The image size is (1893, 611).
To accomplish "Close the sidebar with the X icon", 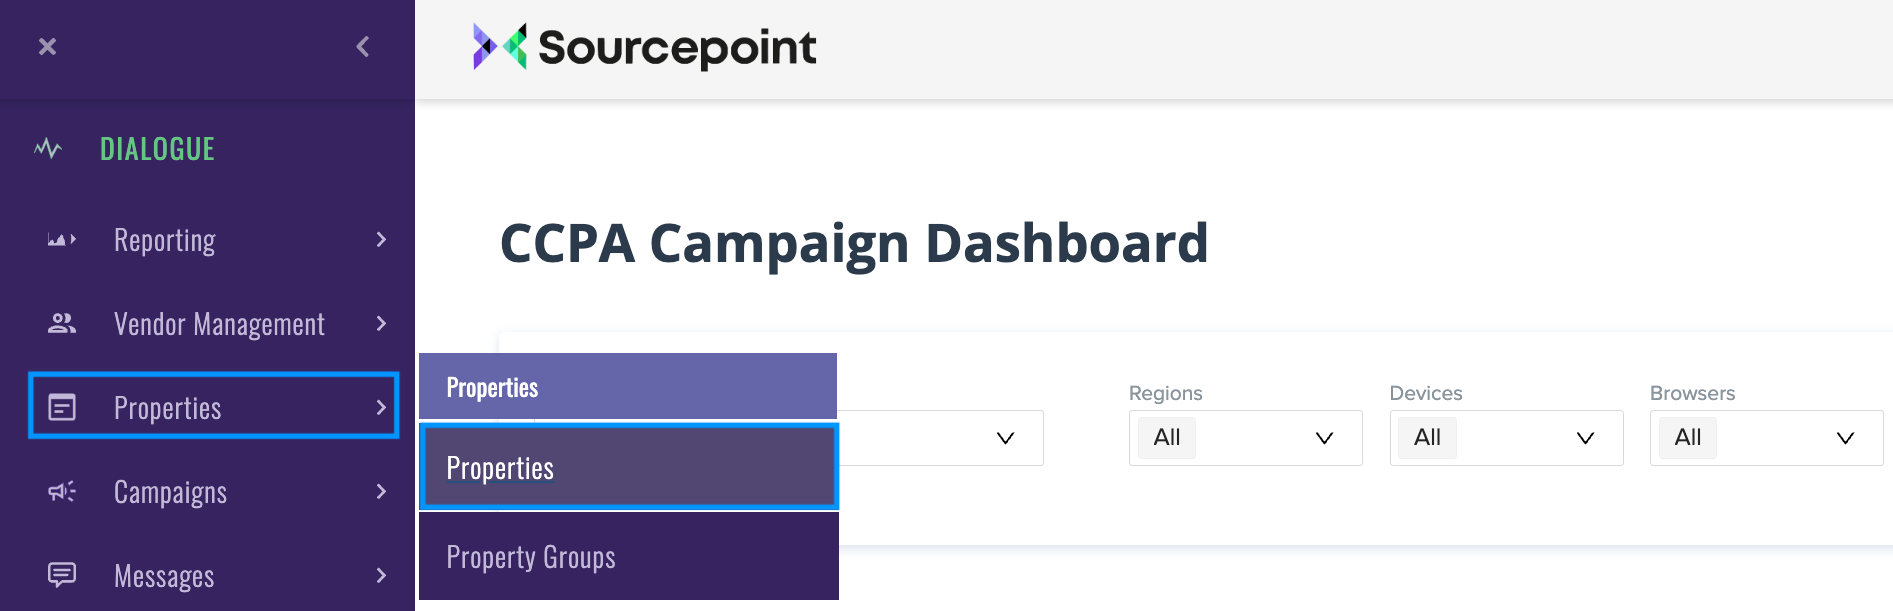I will pyautogui.click(x=47, y=47).
